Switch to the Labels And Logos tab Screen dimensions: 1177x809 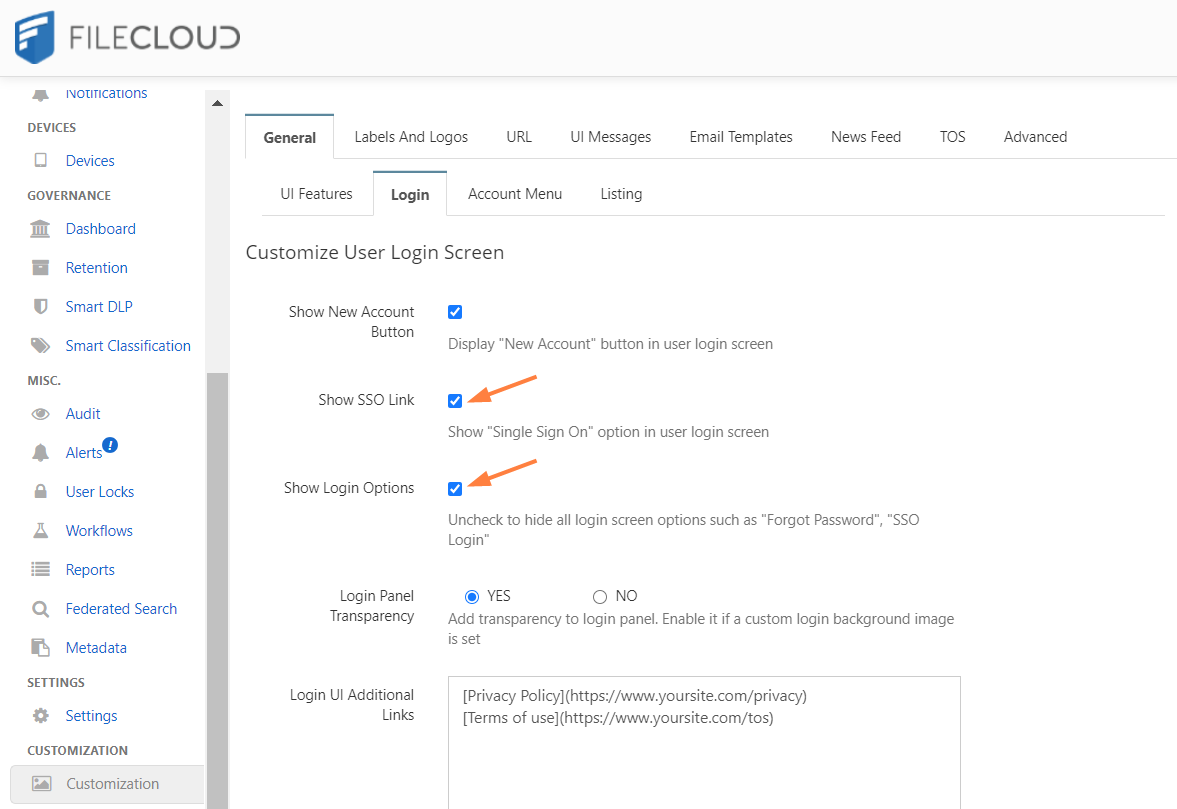[411, 137]
